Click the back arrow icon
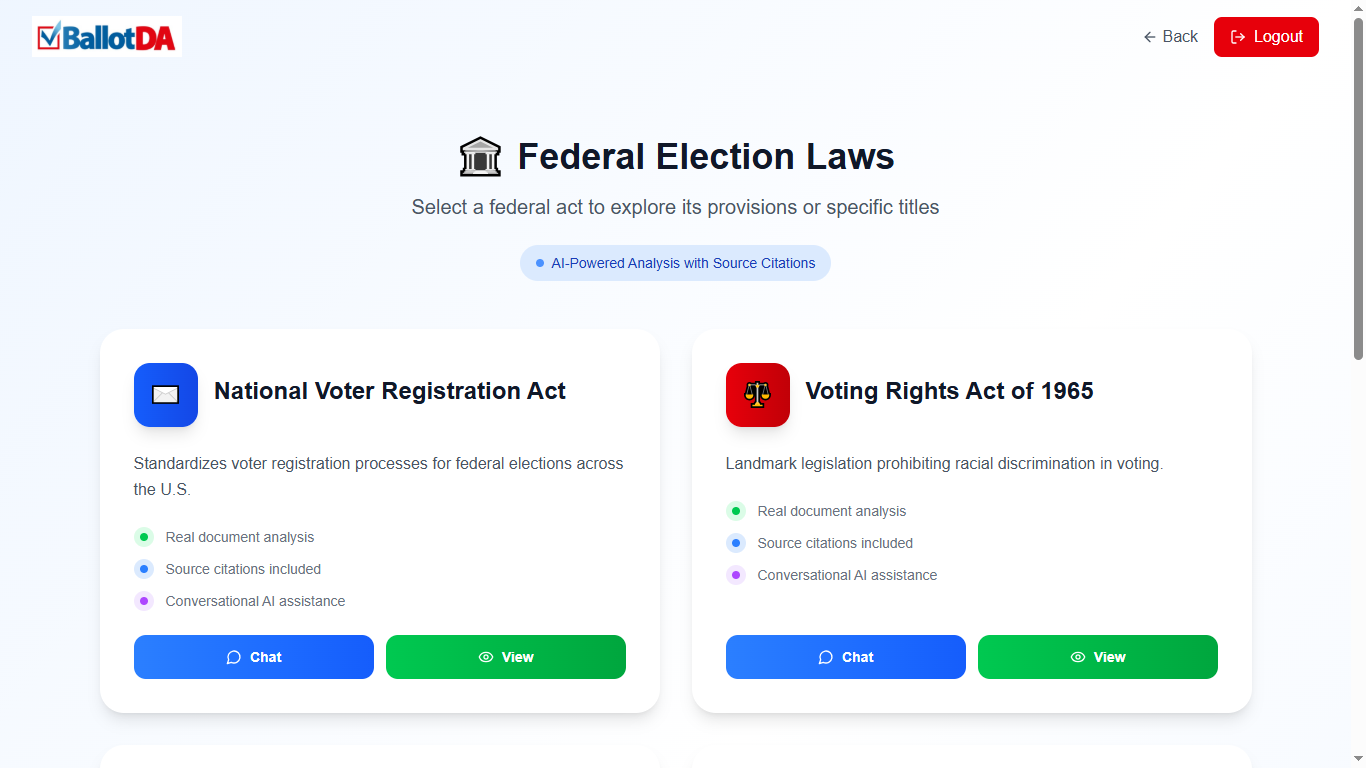Viewport: 1366px width, 768px height. (x=1150, y=37)
